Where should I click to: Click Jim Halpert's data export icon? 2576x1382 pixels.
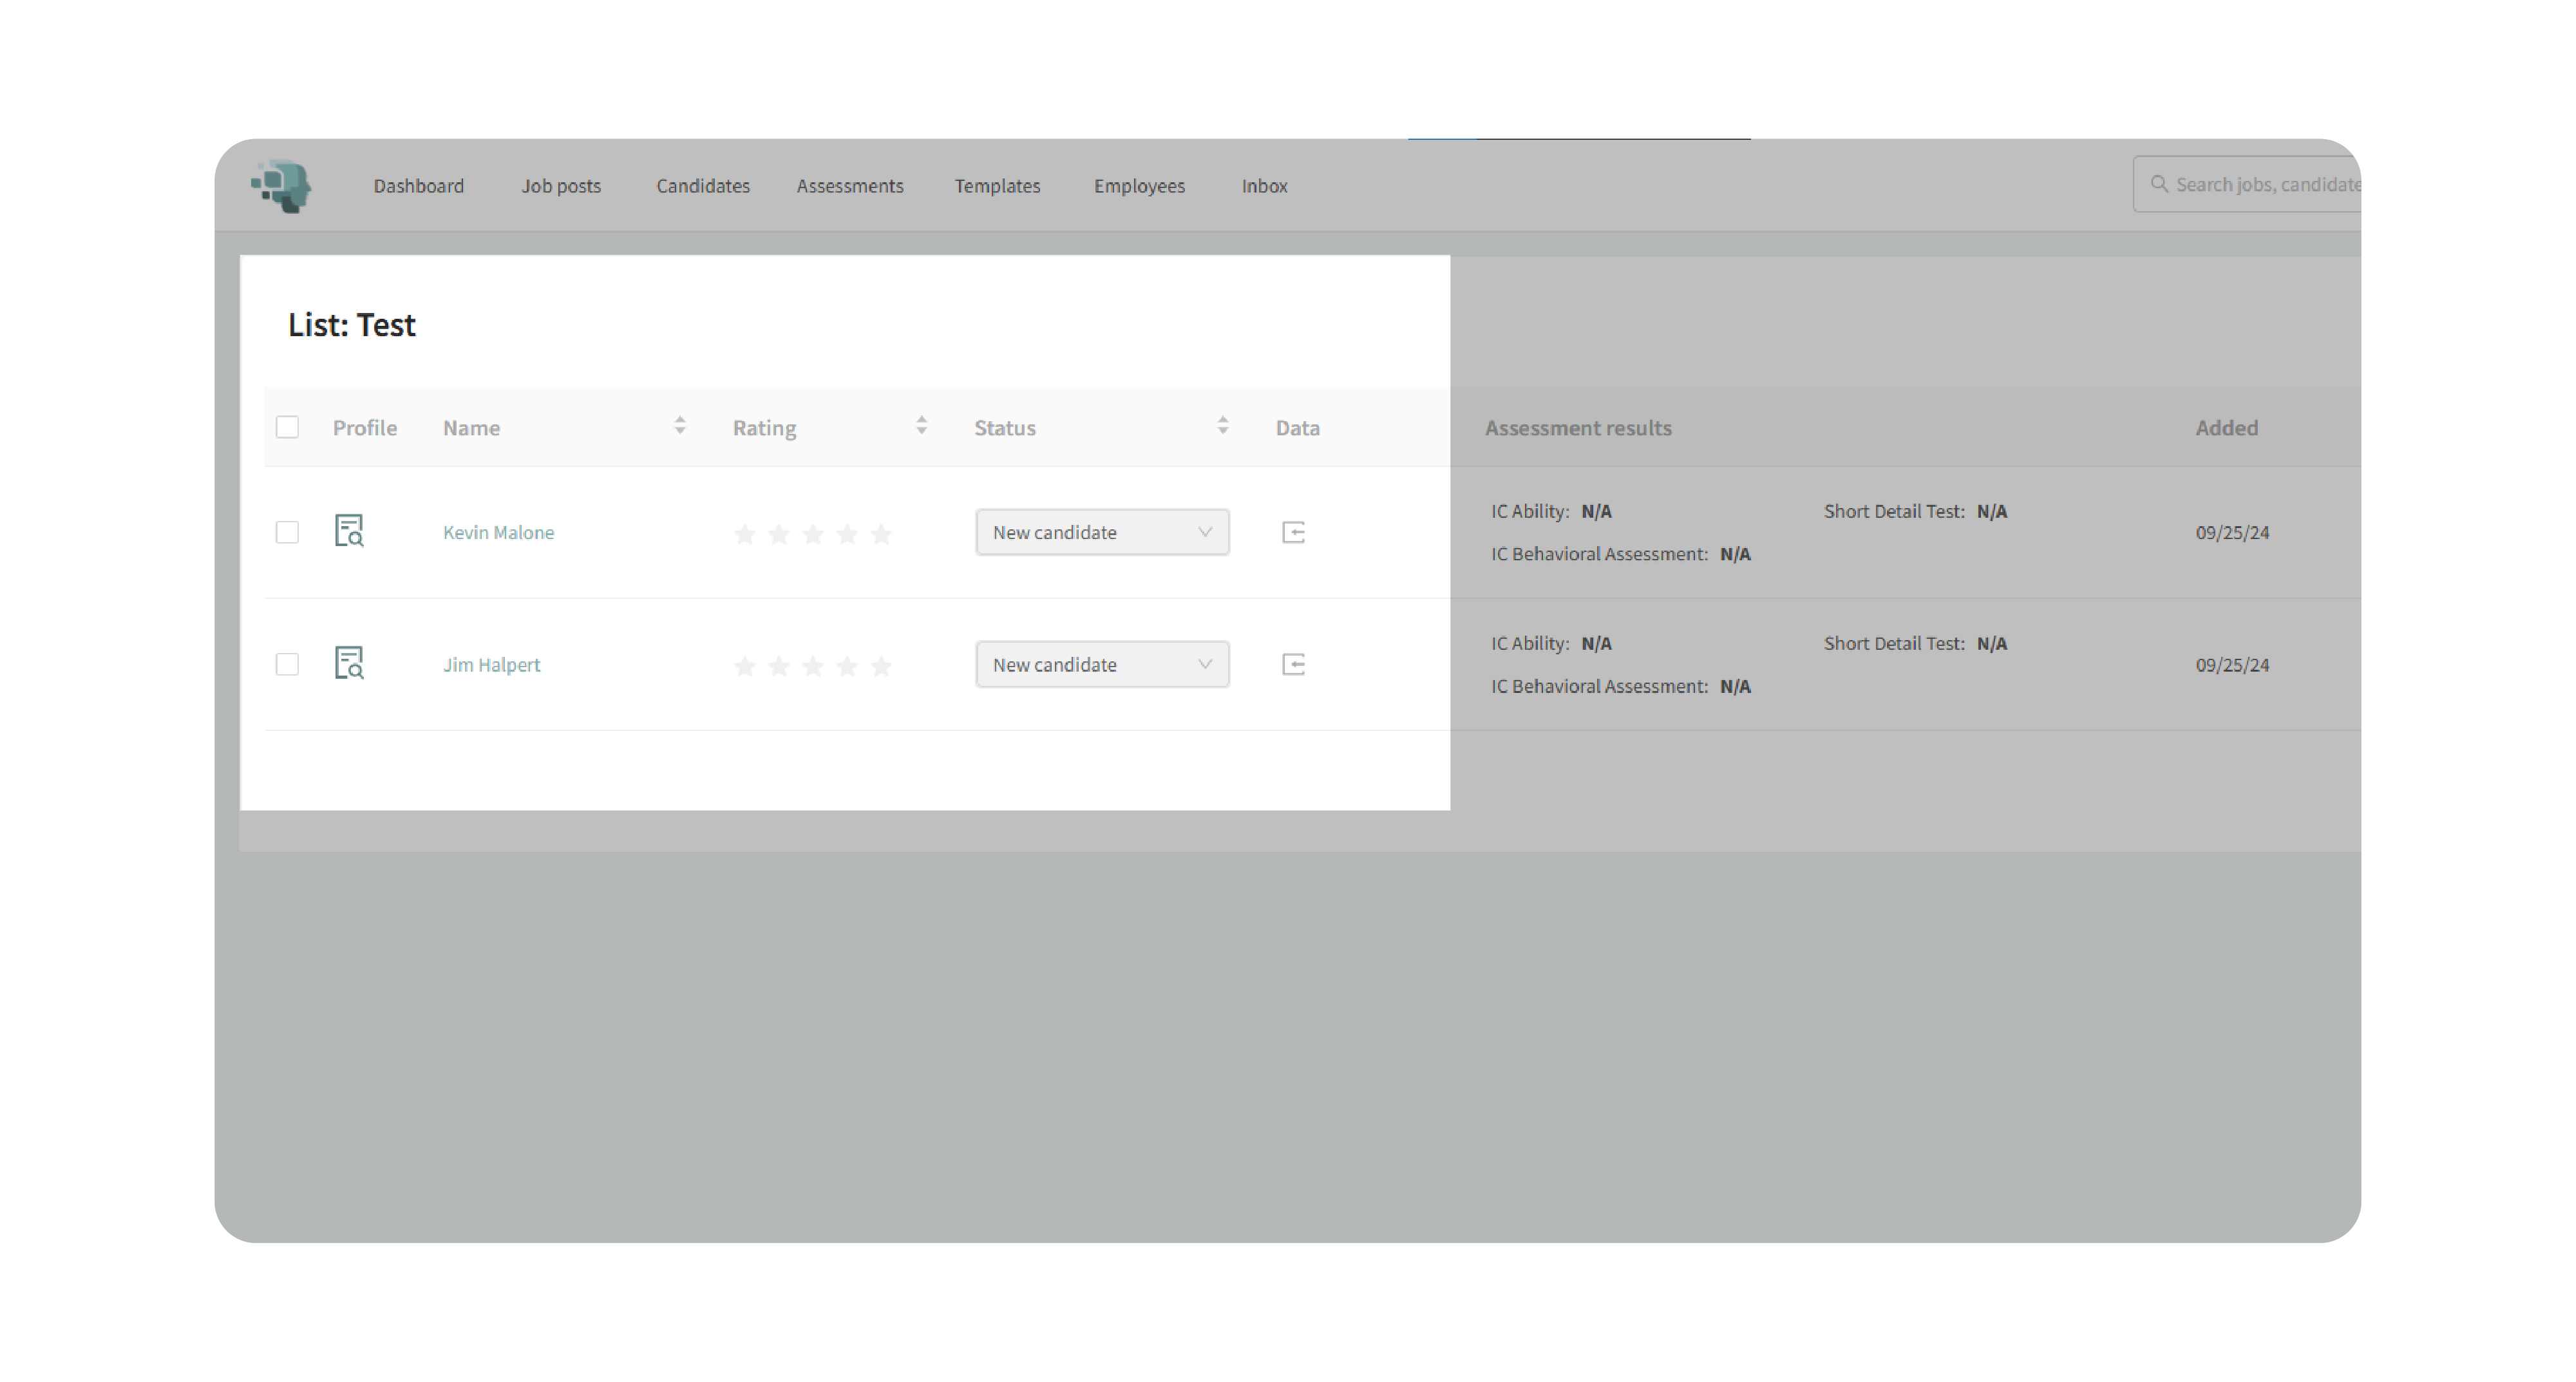pos(1293,664)
